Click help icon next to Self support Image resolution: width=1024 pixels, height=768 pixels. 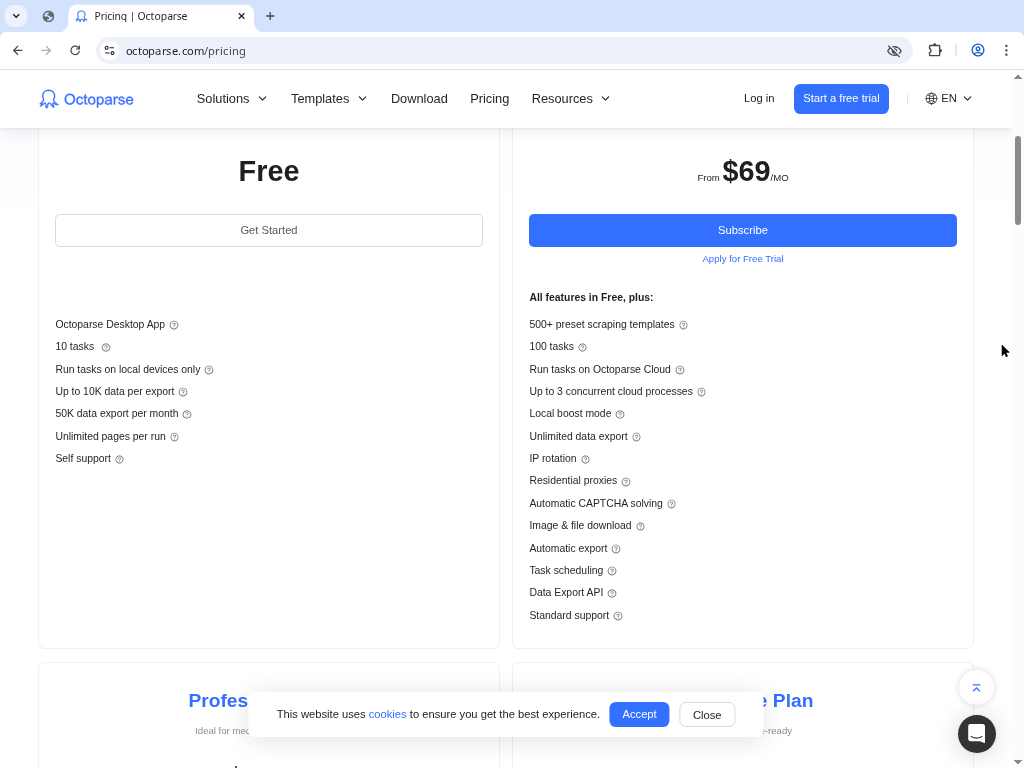[120, 459]
